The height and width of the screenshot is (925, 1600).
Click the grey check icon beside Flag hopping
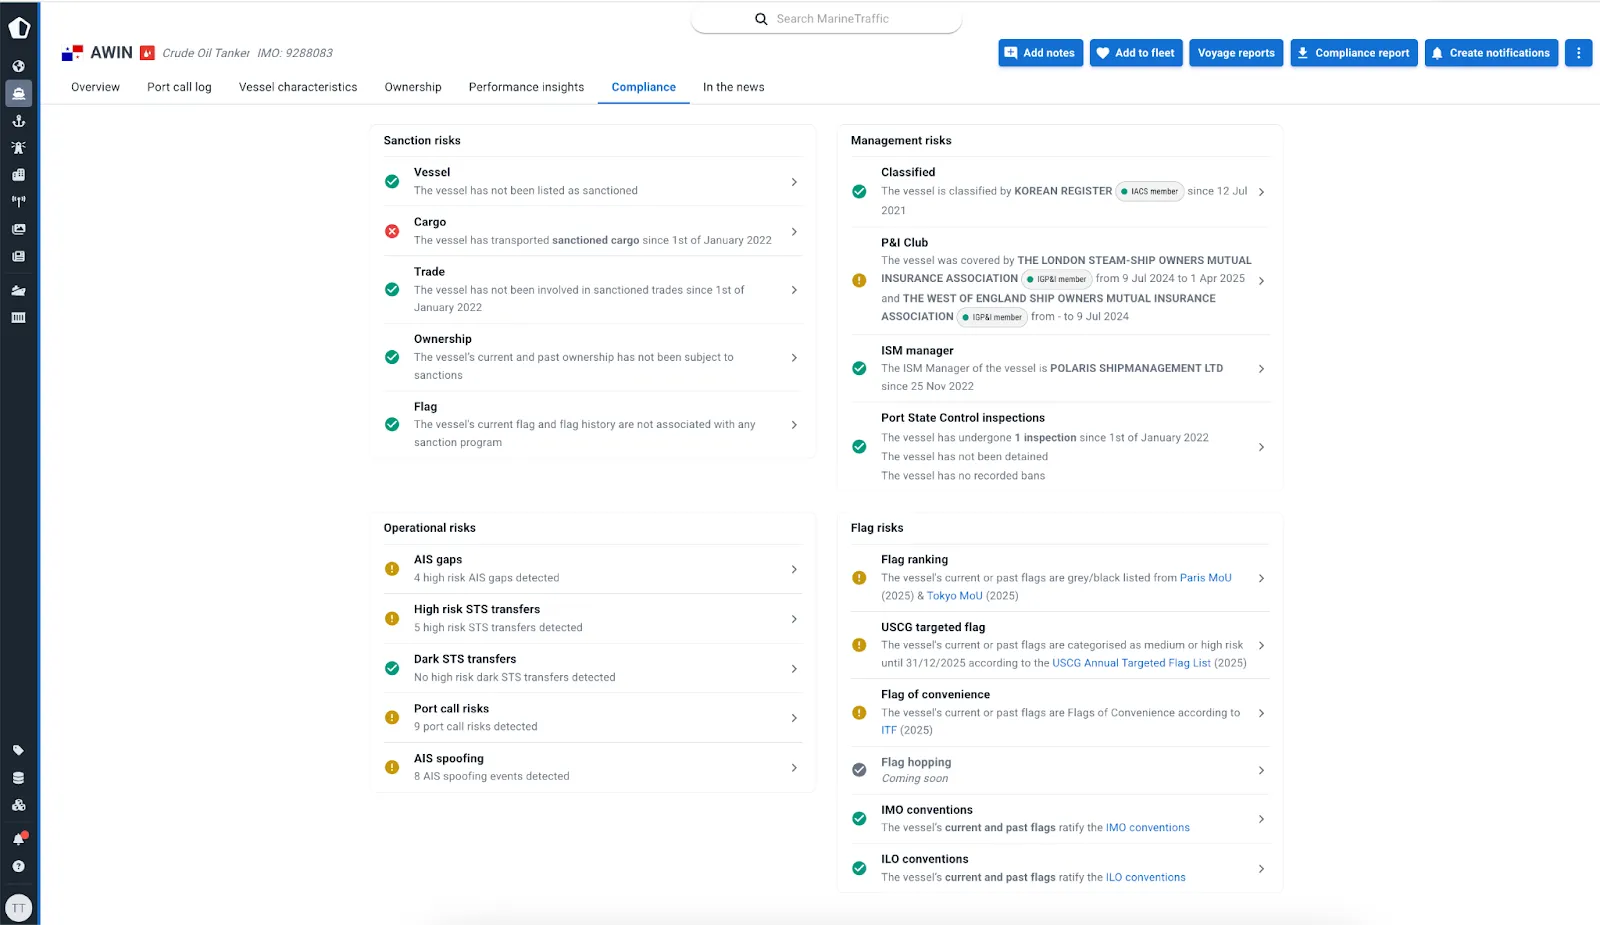(859, 770)
